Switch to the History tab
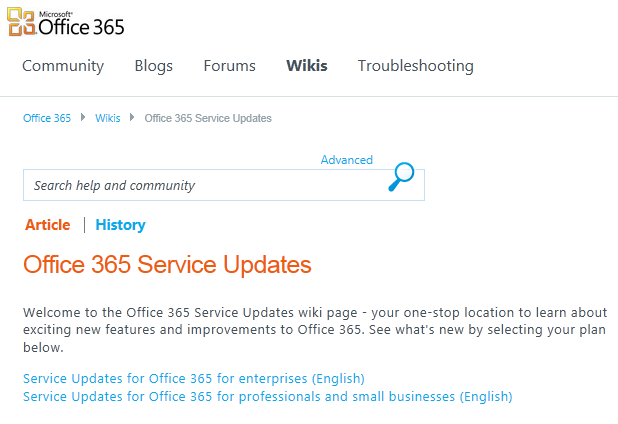The height and width of the screenshot is (424, 618). (120, 225)
